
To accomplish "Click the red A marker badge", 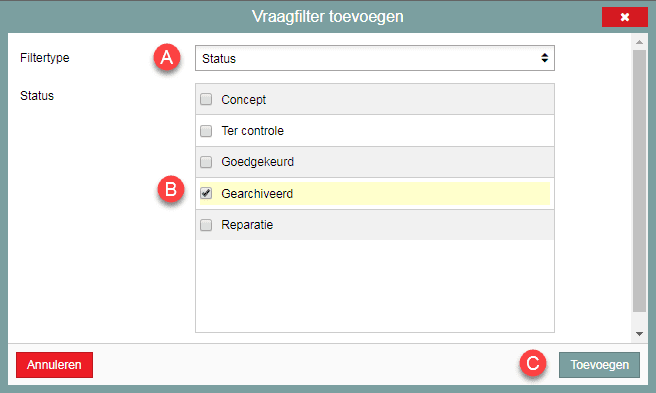I will coord(167,57).
